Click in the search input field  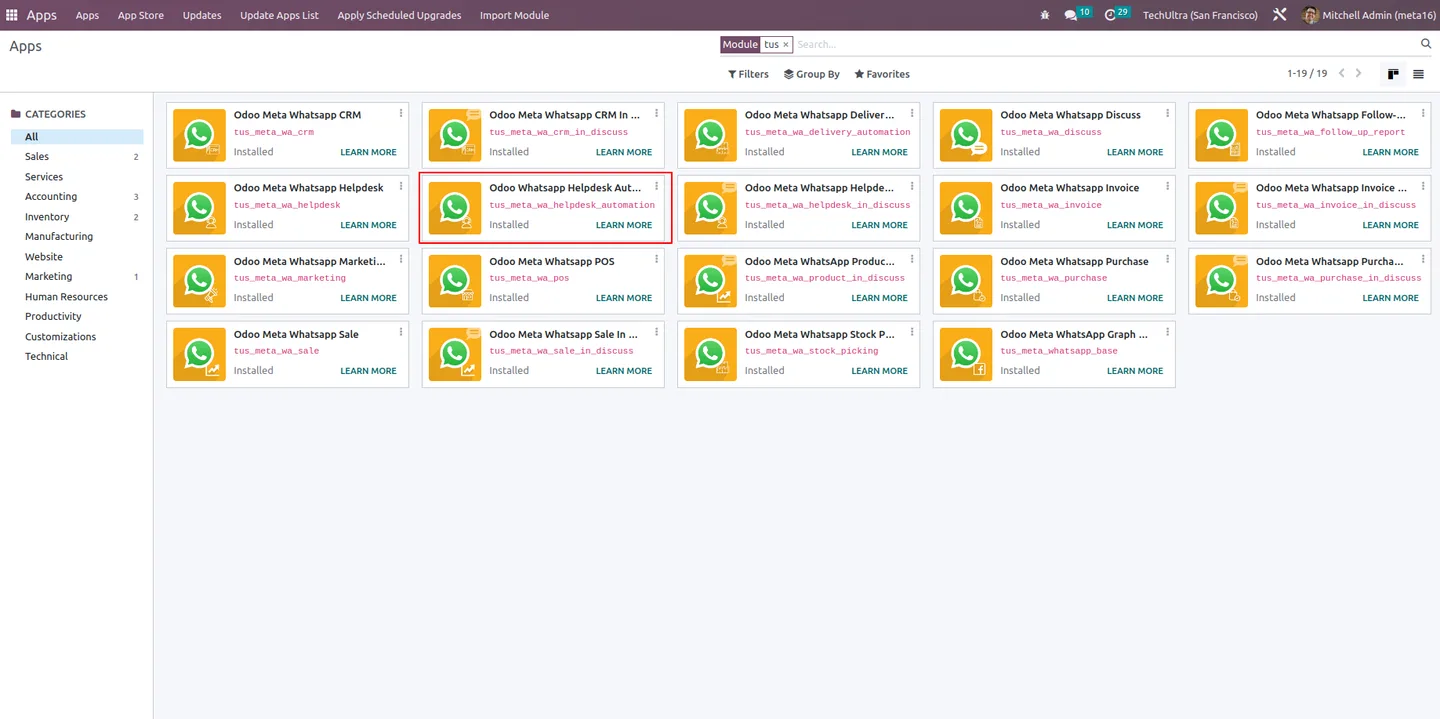(1105, 45)
